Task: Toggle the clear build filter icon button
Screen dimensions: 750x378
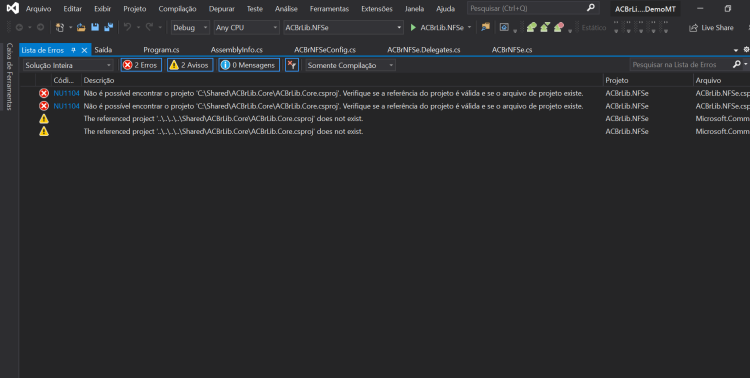Action: coord(292,65)
